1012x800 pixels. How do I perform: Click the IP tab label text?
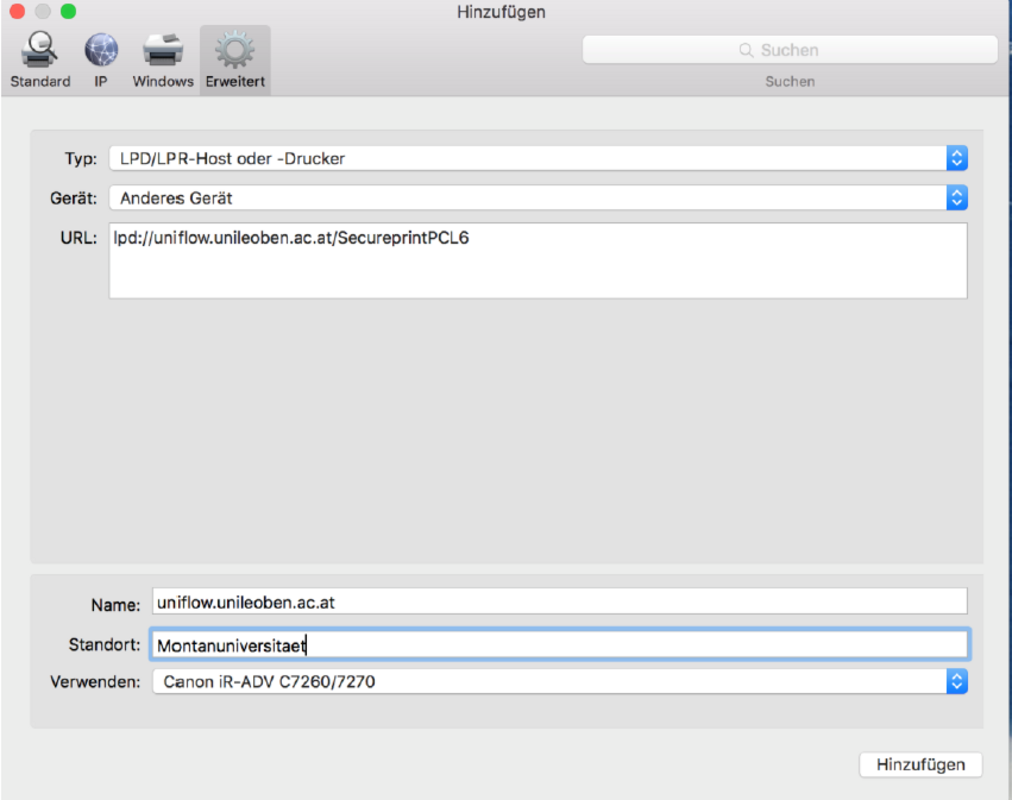[x=101, y=82]
